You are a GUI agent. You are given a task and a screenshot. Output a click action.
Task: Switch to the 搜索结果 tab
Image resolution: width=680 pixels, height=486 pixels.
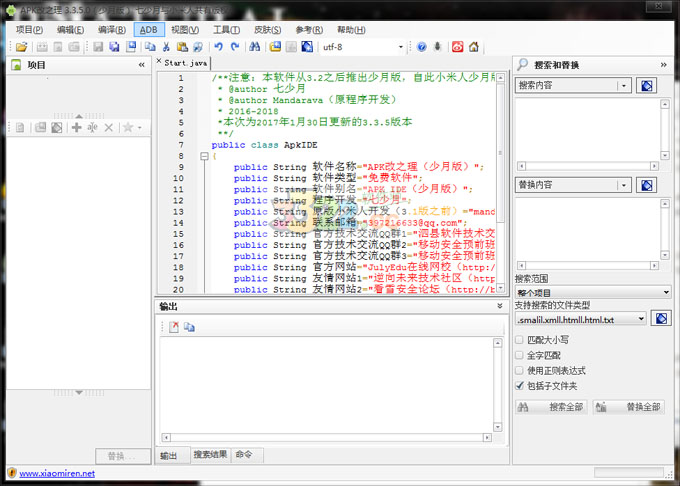point(210,455)
